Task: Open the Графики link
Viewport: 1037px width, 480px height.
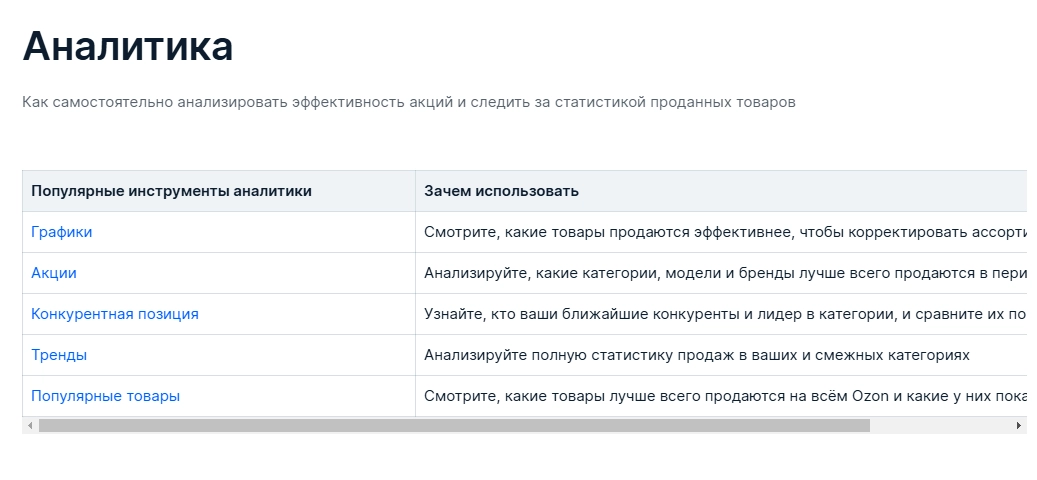Action: point(61,232)
